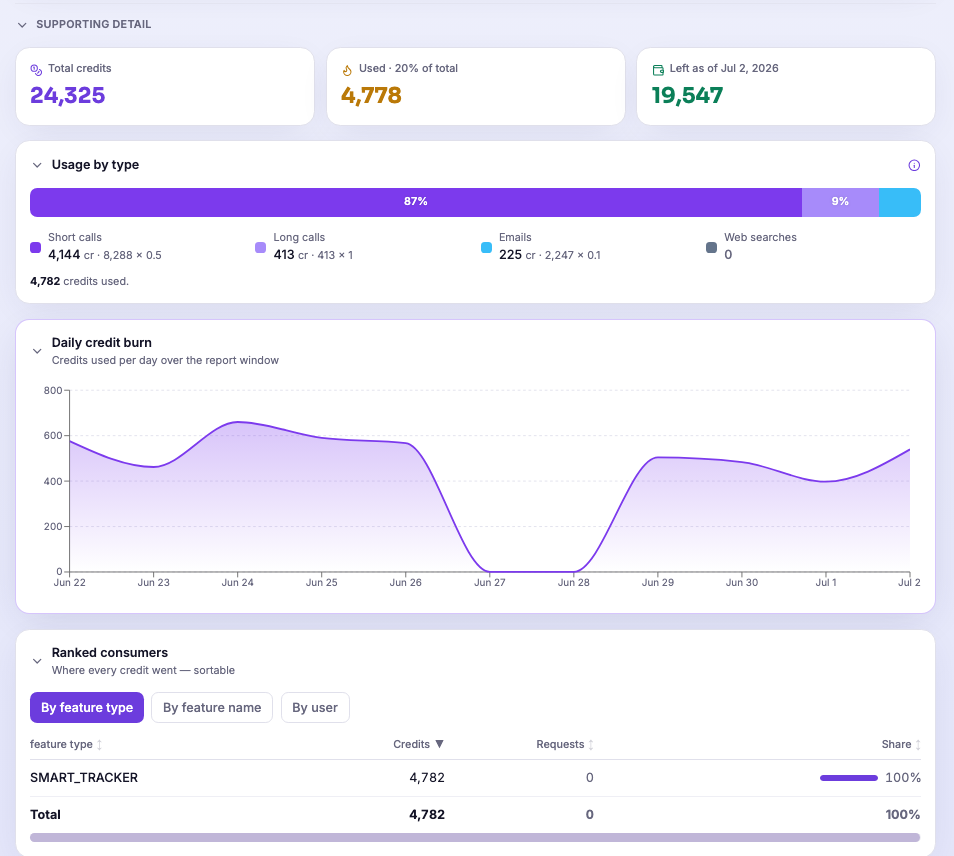Click the Long calls lavender legend swatch
Viewport: 954px width, 856px height.
[260, 247]
